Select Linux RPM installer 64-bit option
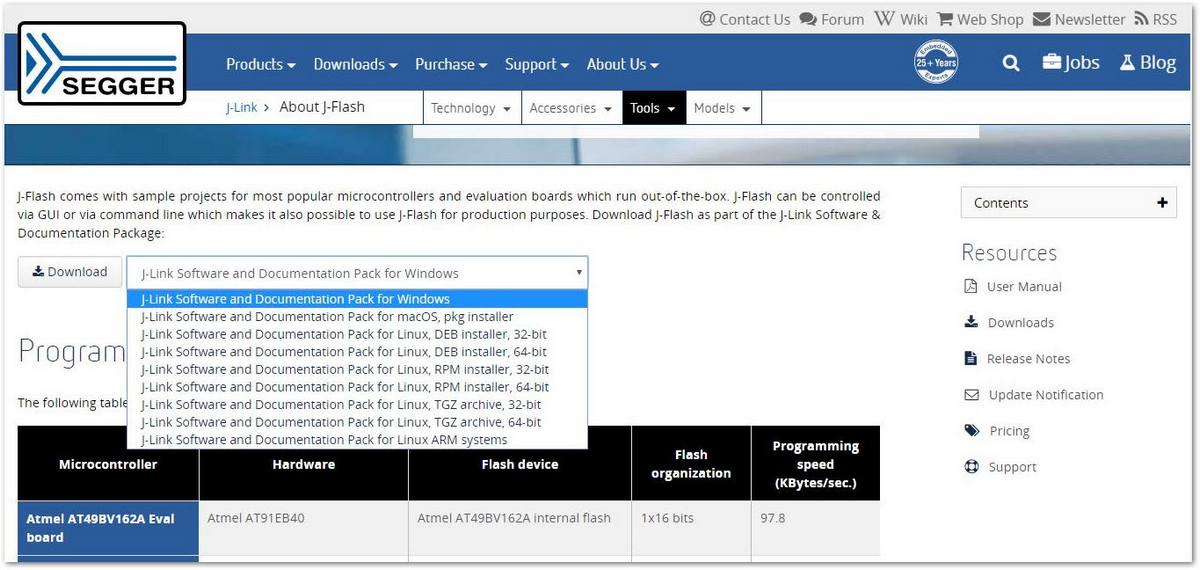1200x570 pixels. [x=357, y=387]
